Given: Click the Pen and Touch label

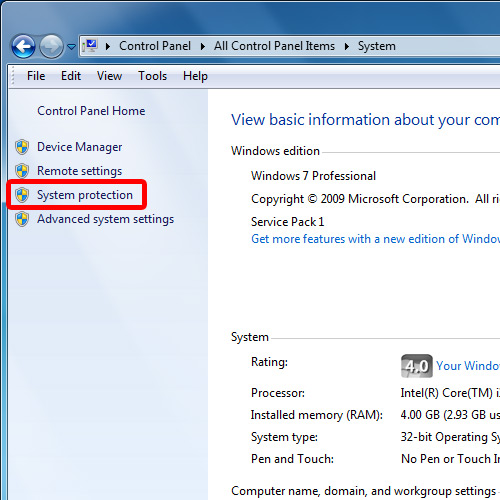Looking at the screenshot, I should 292,459.
